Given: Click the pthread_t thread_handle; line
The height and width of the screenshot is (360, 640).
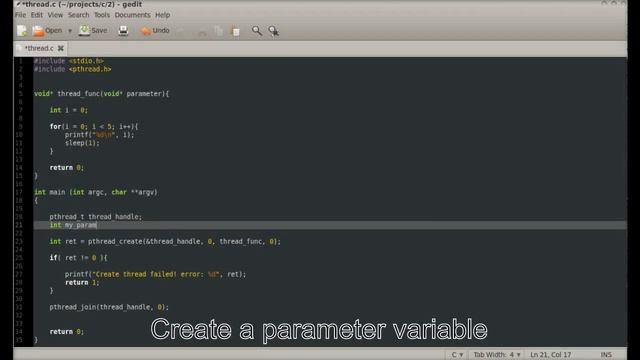Looking at the screenshot, I should (x=96, y=217).
